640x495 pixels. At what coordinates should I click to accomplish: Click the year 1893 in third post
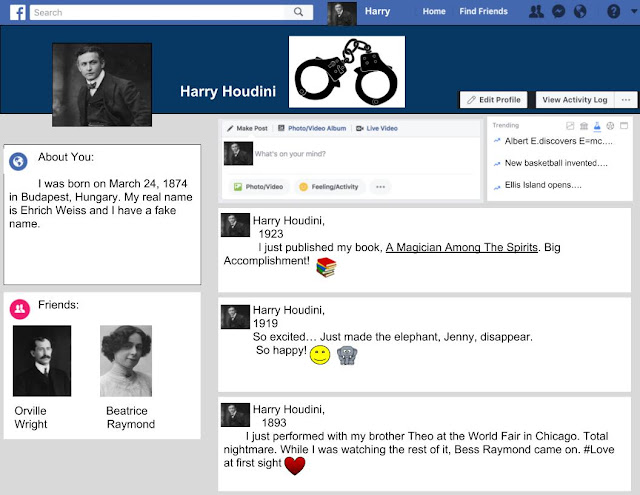pyautogui.click(x=274, y=422)
